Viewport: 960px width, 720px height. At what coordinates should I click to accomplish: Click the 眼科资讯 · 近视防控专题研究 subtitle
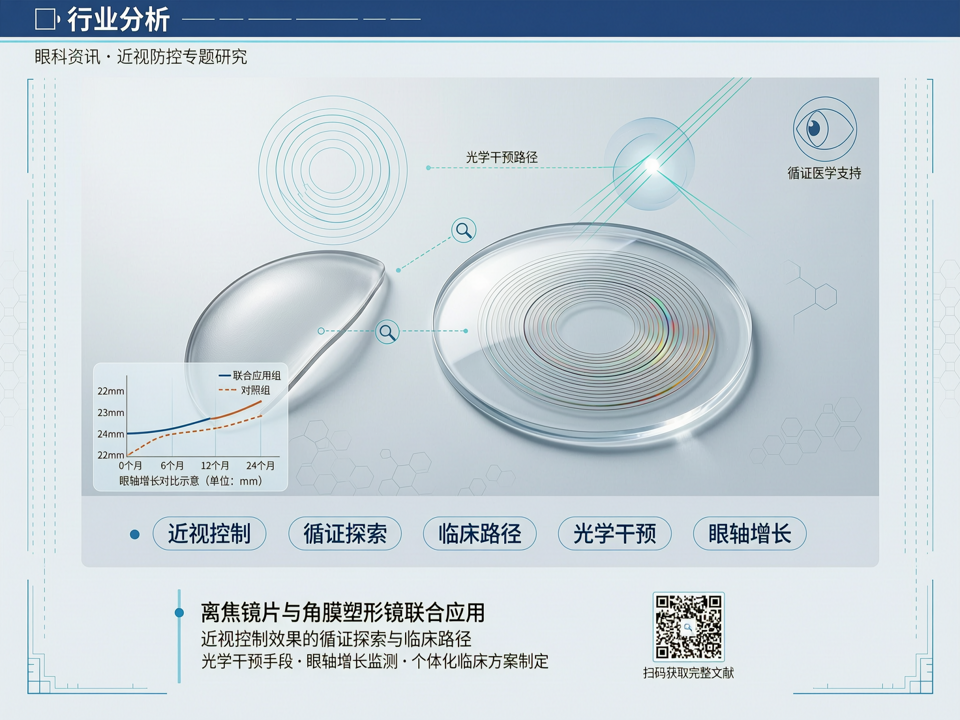pos(141,57)
